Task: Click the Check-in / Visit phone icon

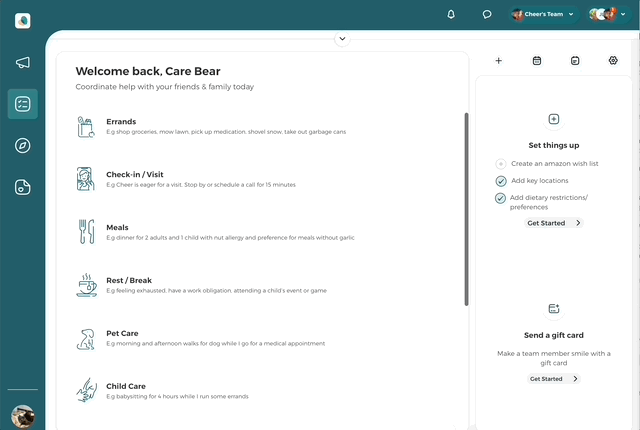Action: (85, 179)
